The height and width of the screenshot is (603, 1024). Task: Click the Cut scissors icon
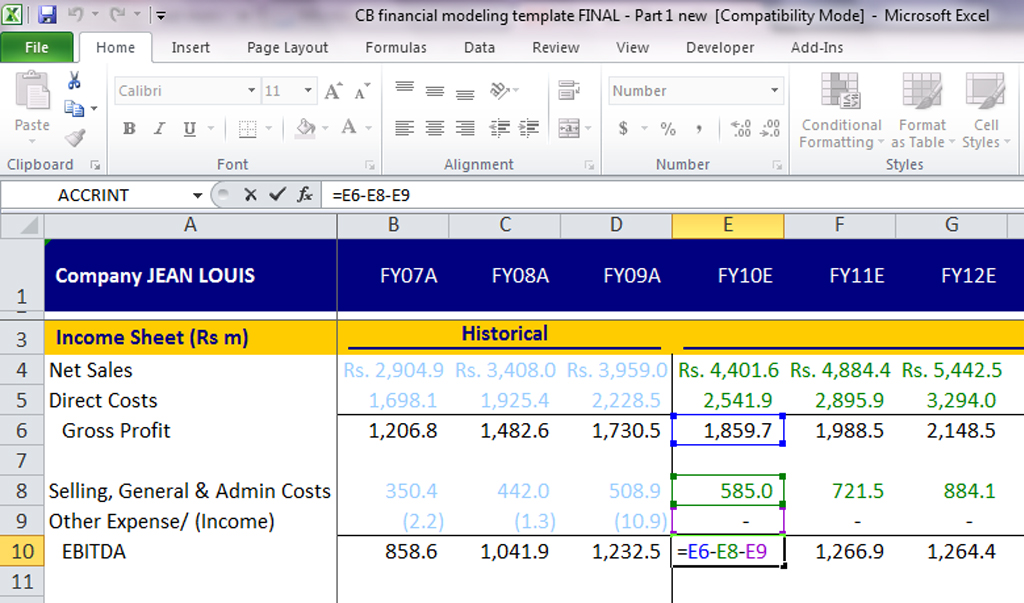click(74, 82)
